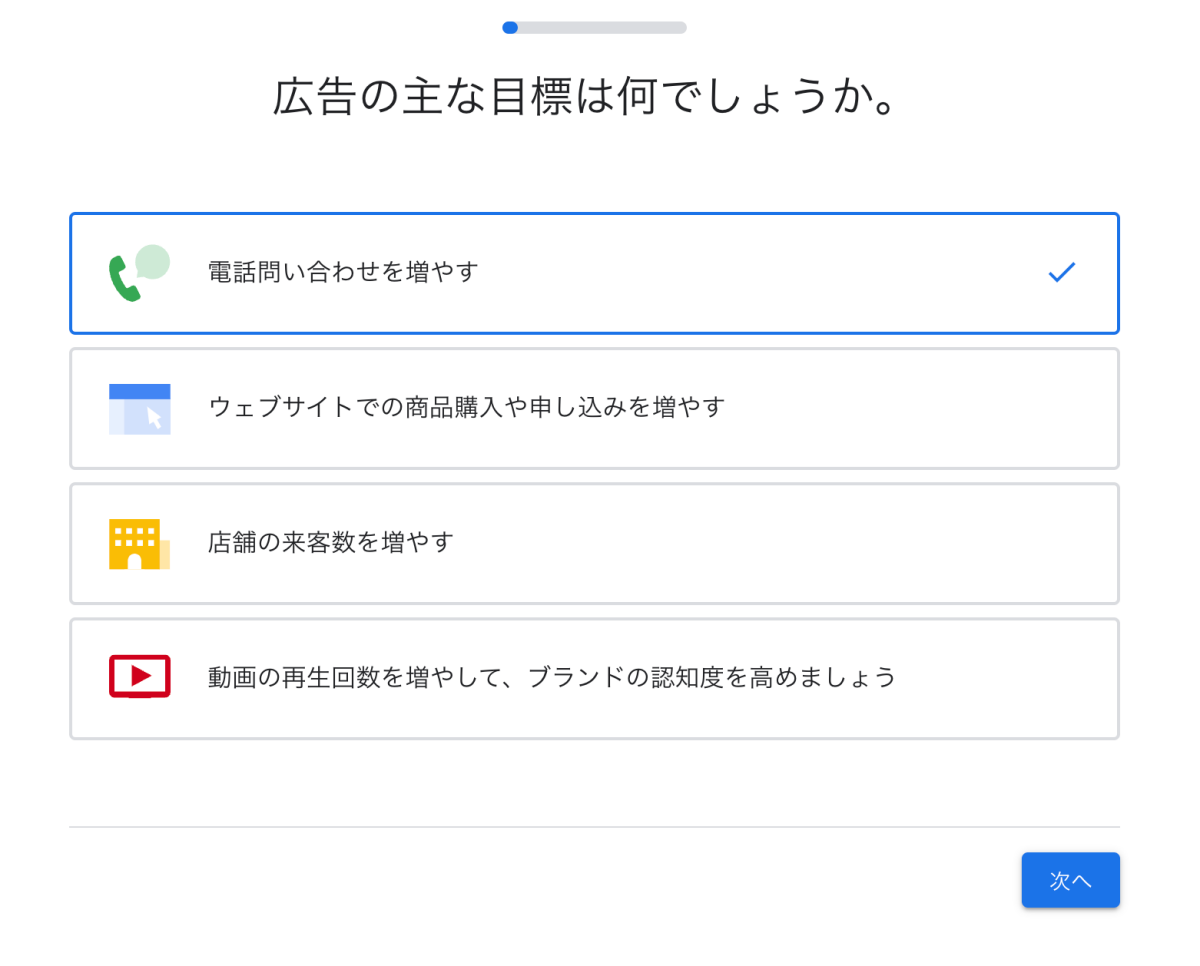Click the red play triangle symbol
This screenshot has height=966, width=1200.
[x=141, y=676]
